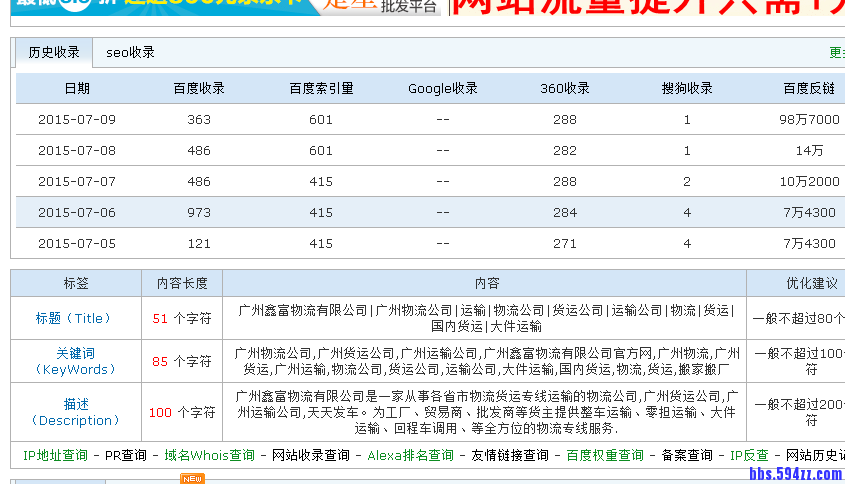Select the date 2015-07-07
845x484 pixels.
click(77, 182)
